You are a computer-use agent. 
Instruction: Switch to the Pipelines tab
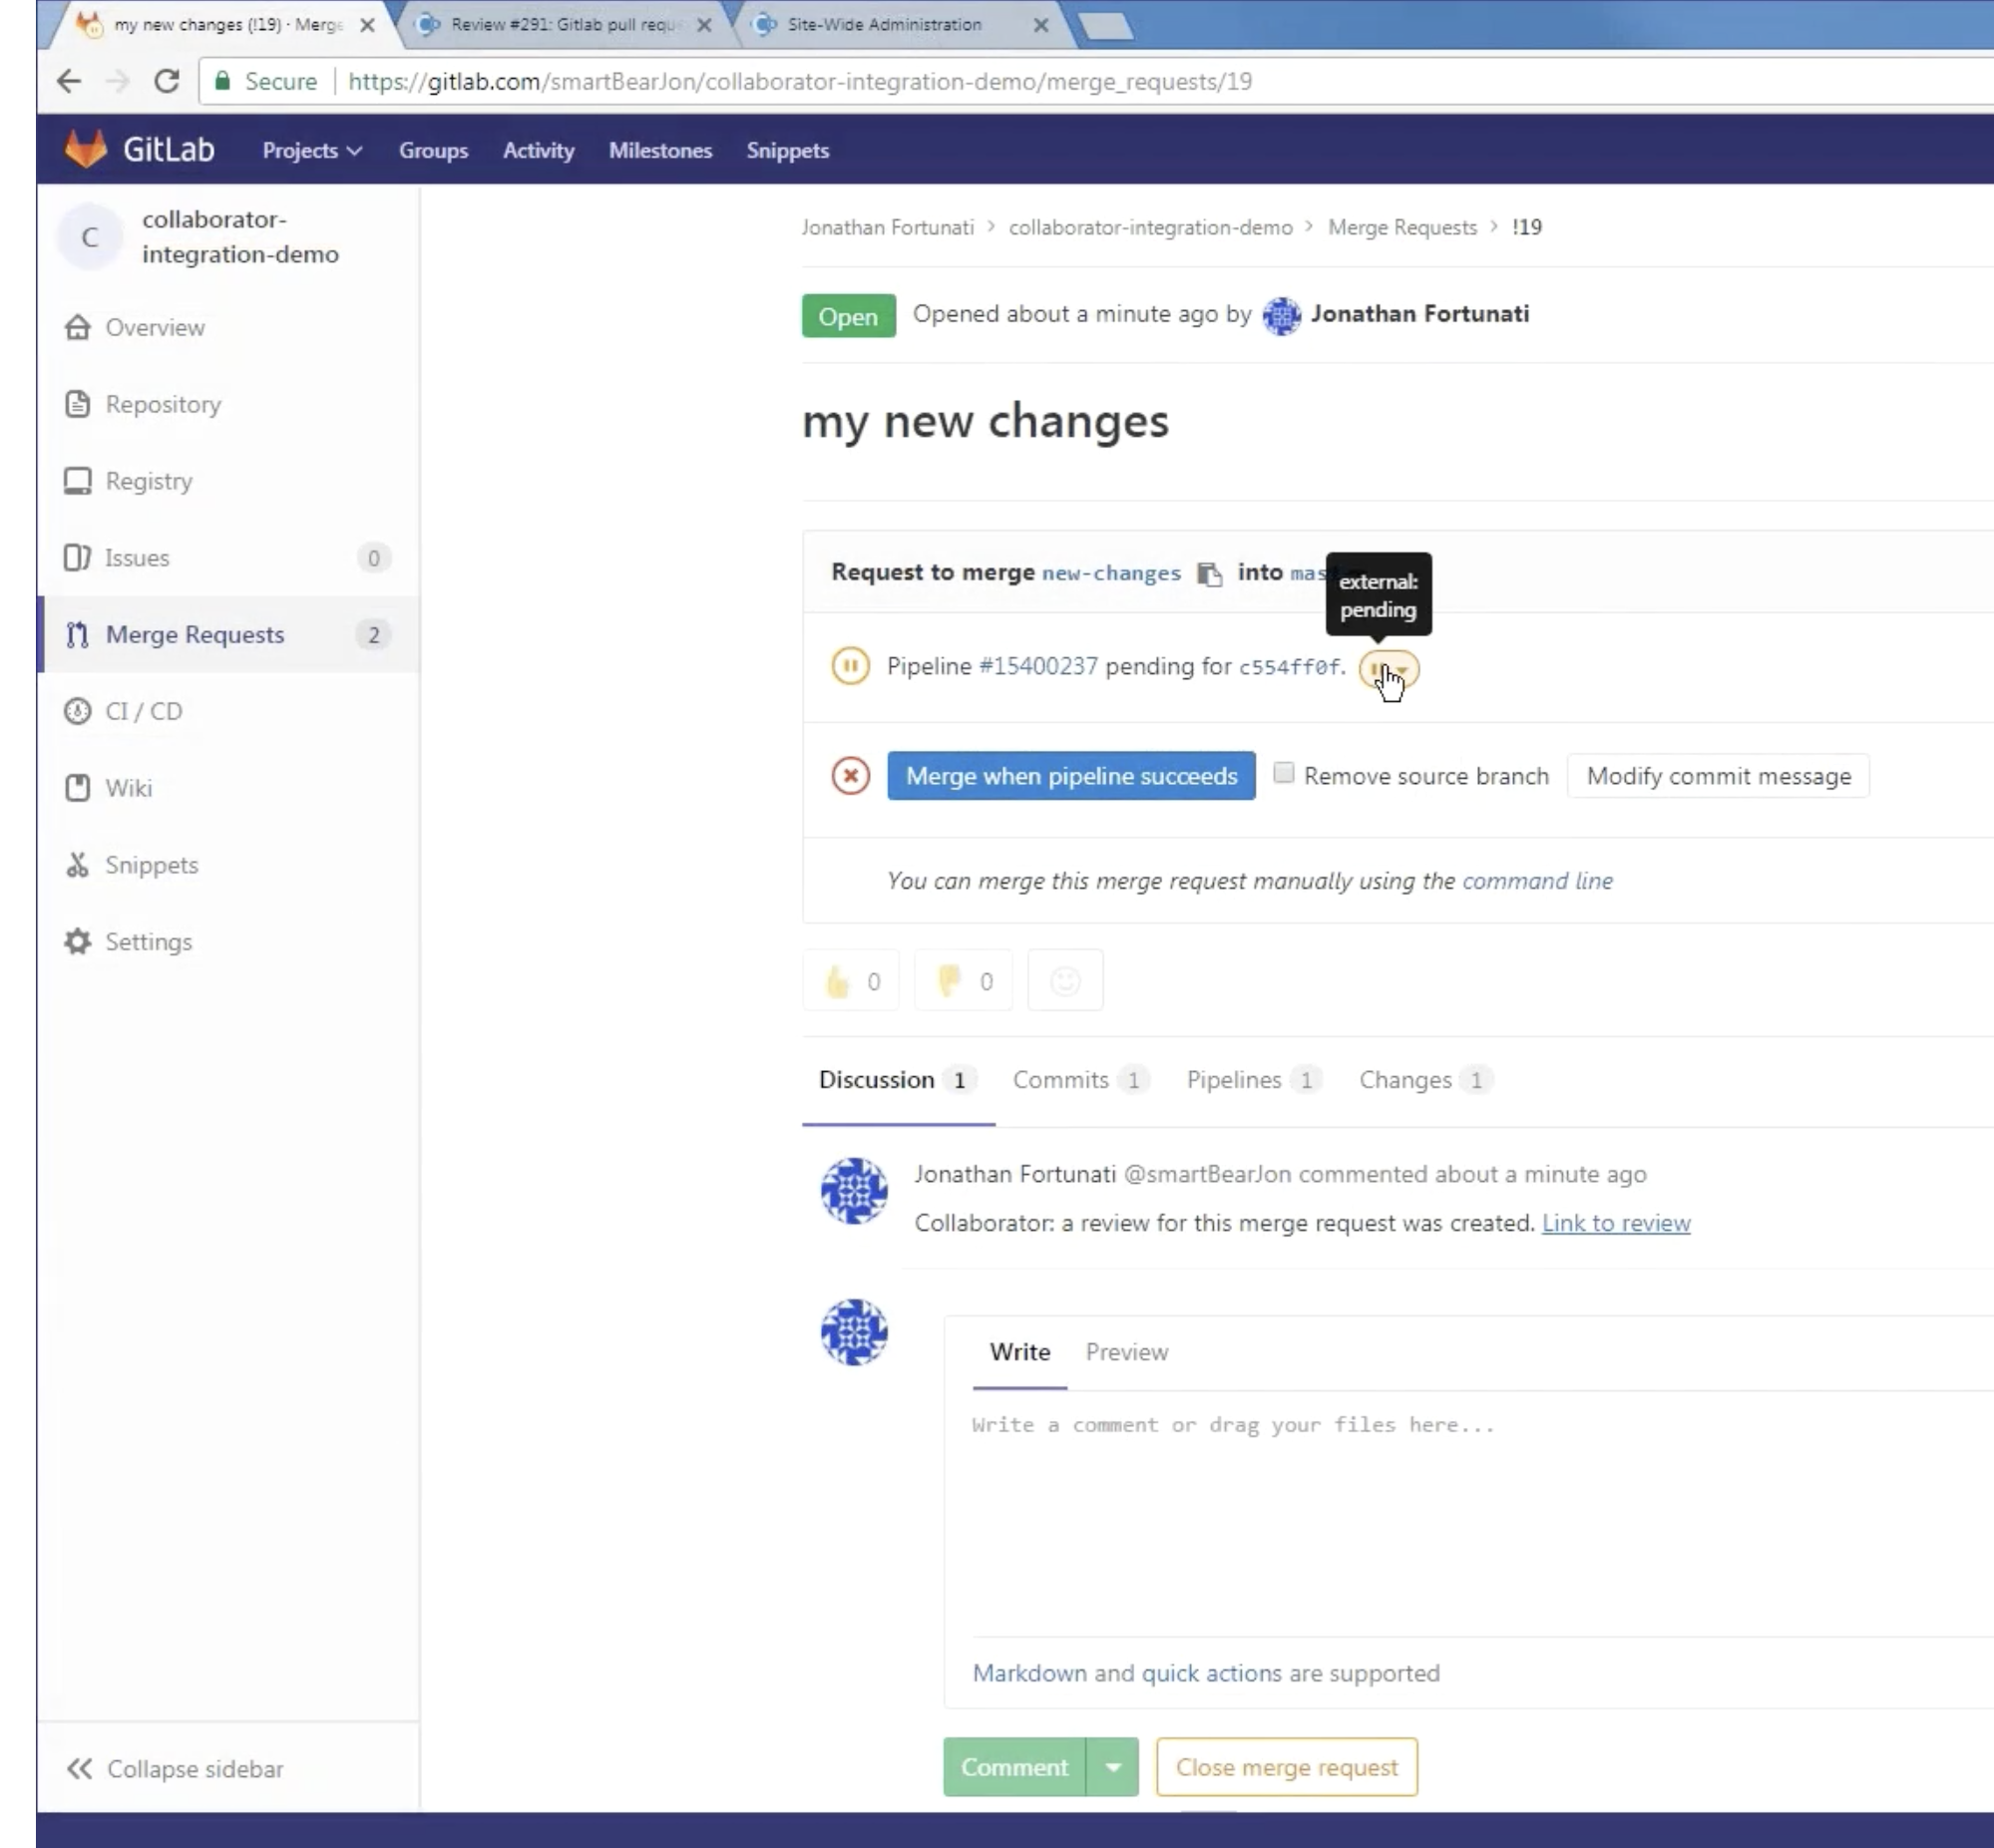[x=1254, y=1080]
